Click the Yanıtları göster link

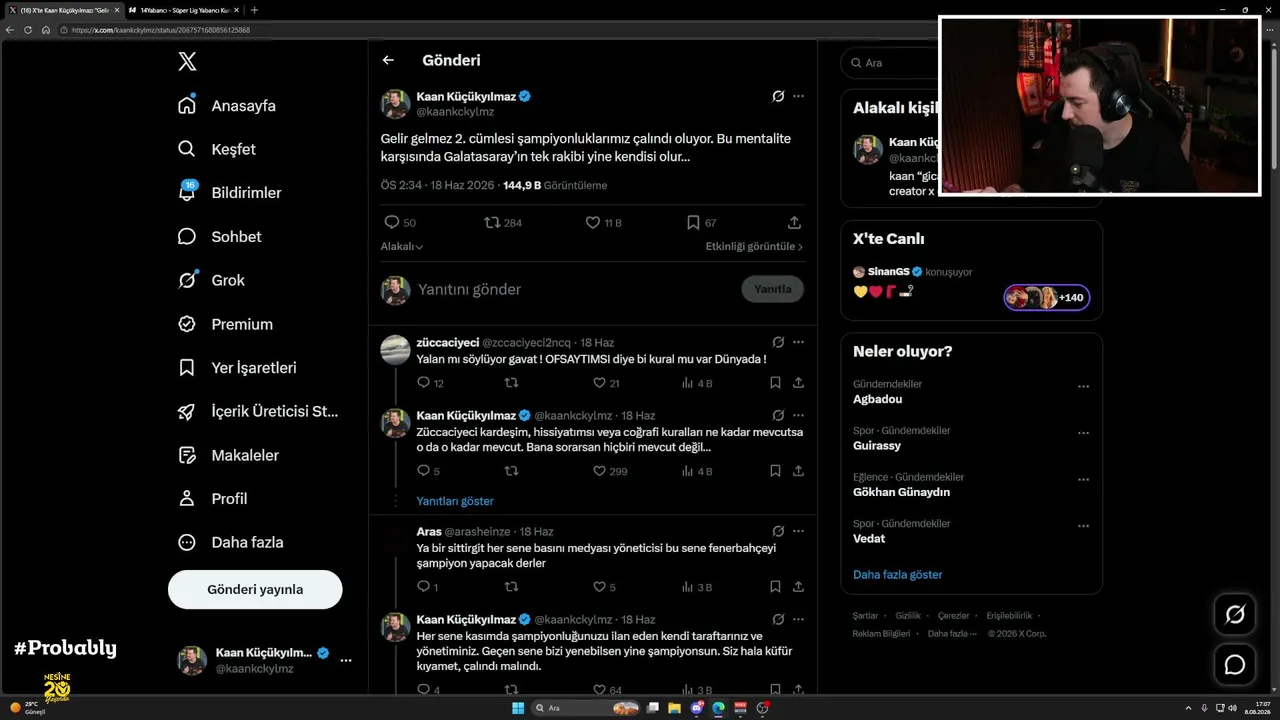coord(455,501)
